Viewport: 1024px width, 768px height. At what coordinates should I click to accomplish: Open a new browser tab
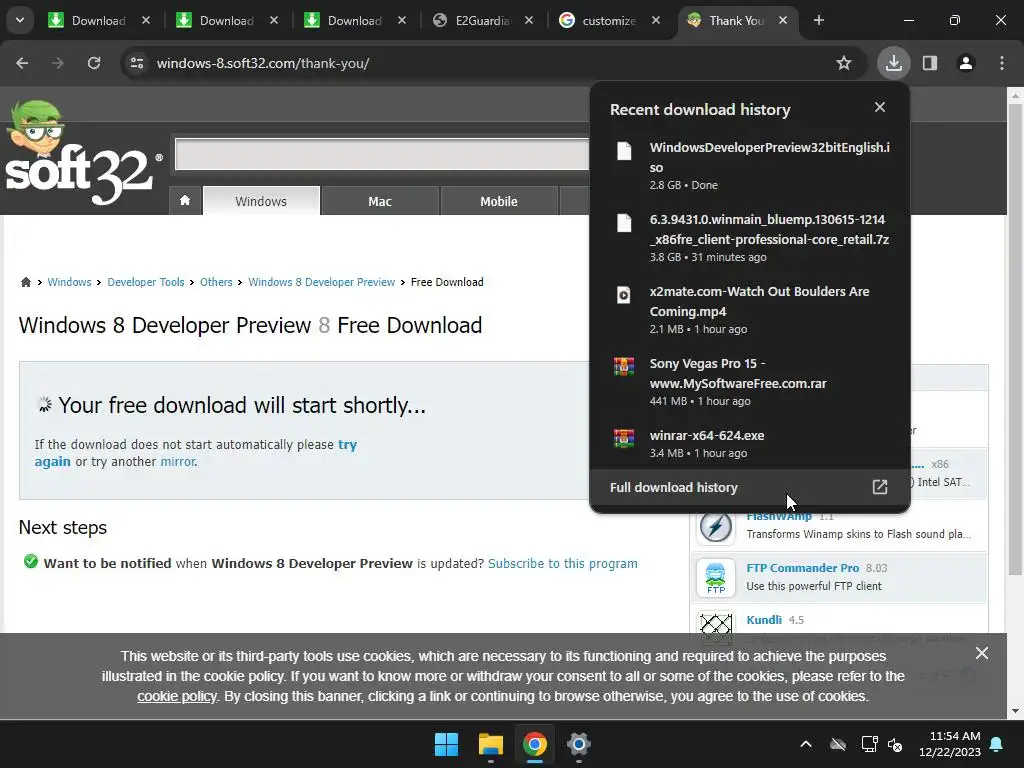pyautogui.click(x=818, y=20)
